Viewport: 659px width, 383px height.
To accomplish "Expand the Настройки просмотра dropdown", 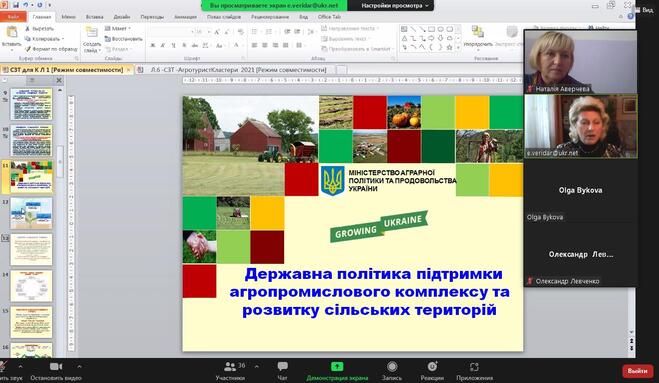I will tap(391, 5).
